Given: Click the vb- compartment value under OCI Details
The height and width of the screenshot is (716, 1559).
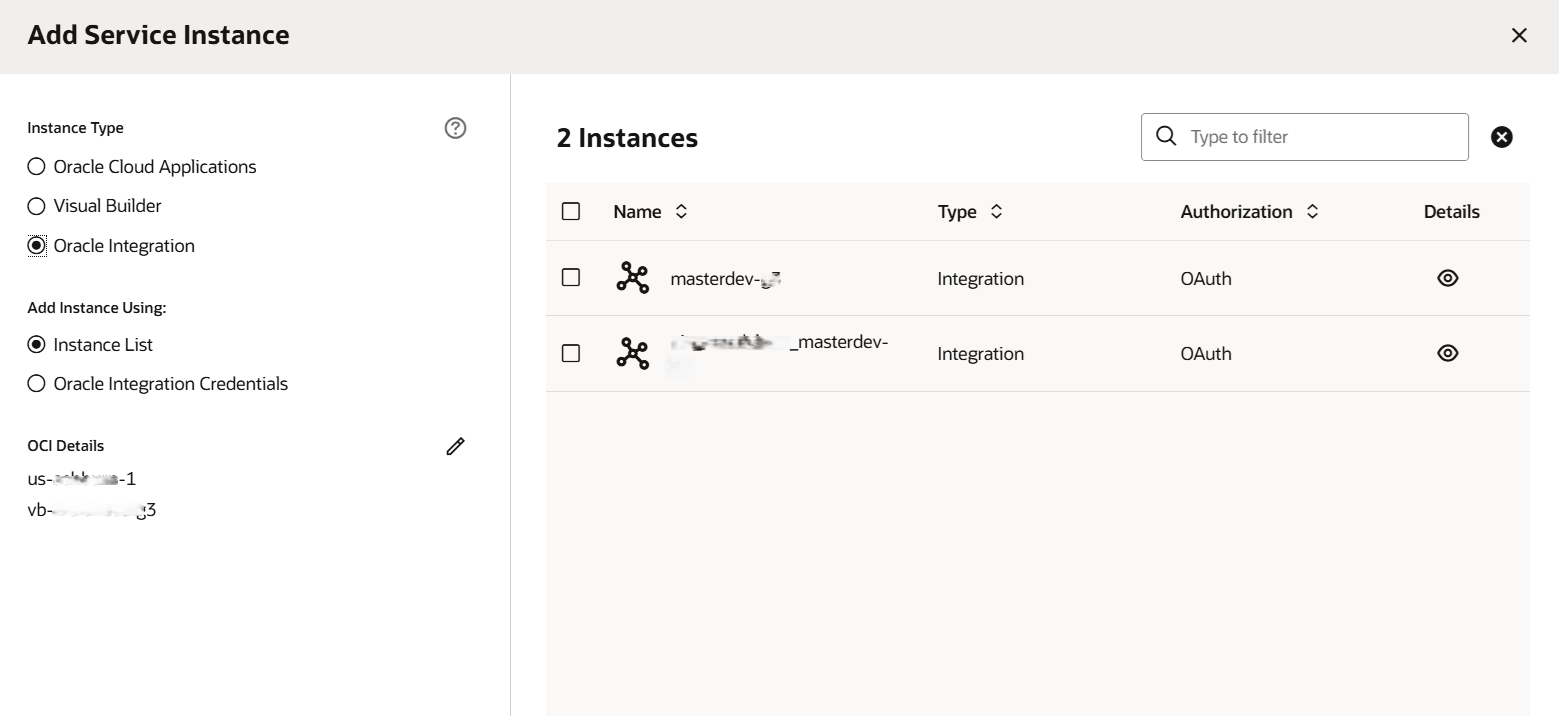Looking at the screenshot, I should tap(92, 511).
